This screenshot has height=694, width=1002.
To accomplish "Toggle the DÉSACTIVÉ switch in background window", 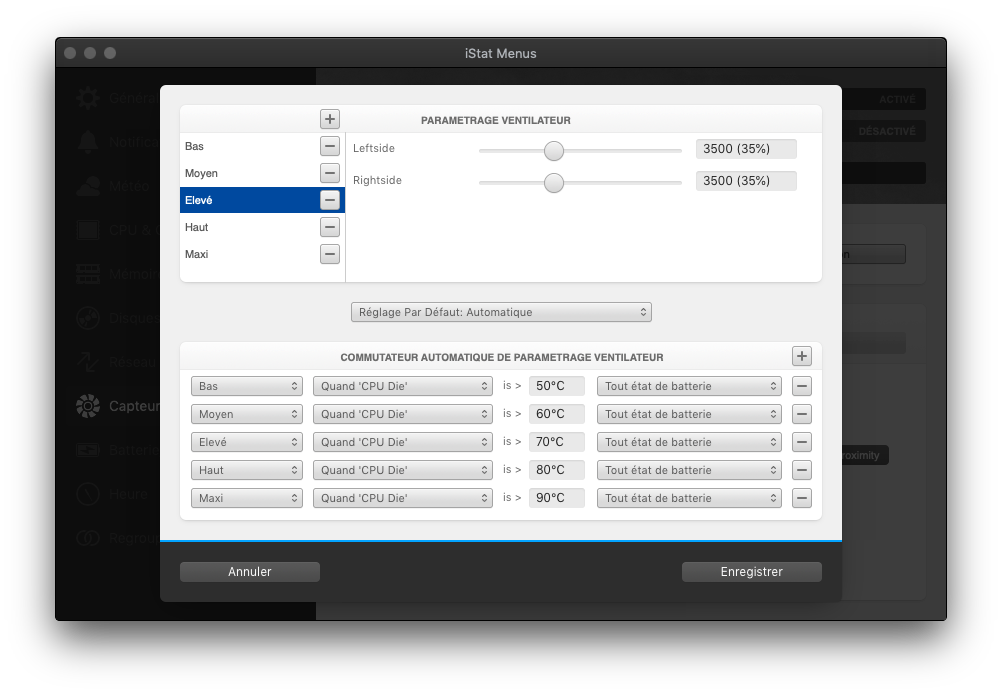I will tap(884, 131).
